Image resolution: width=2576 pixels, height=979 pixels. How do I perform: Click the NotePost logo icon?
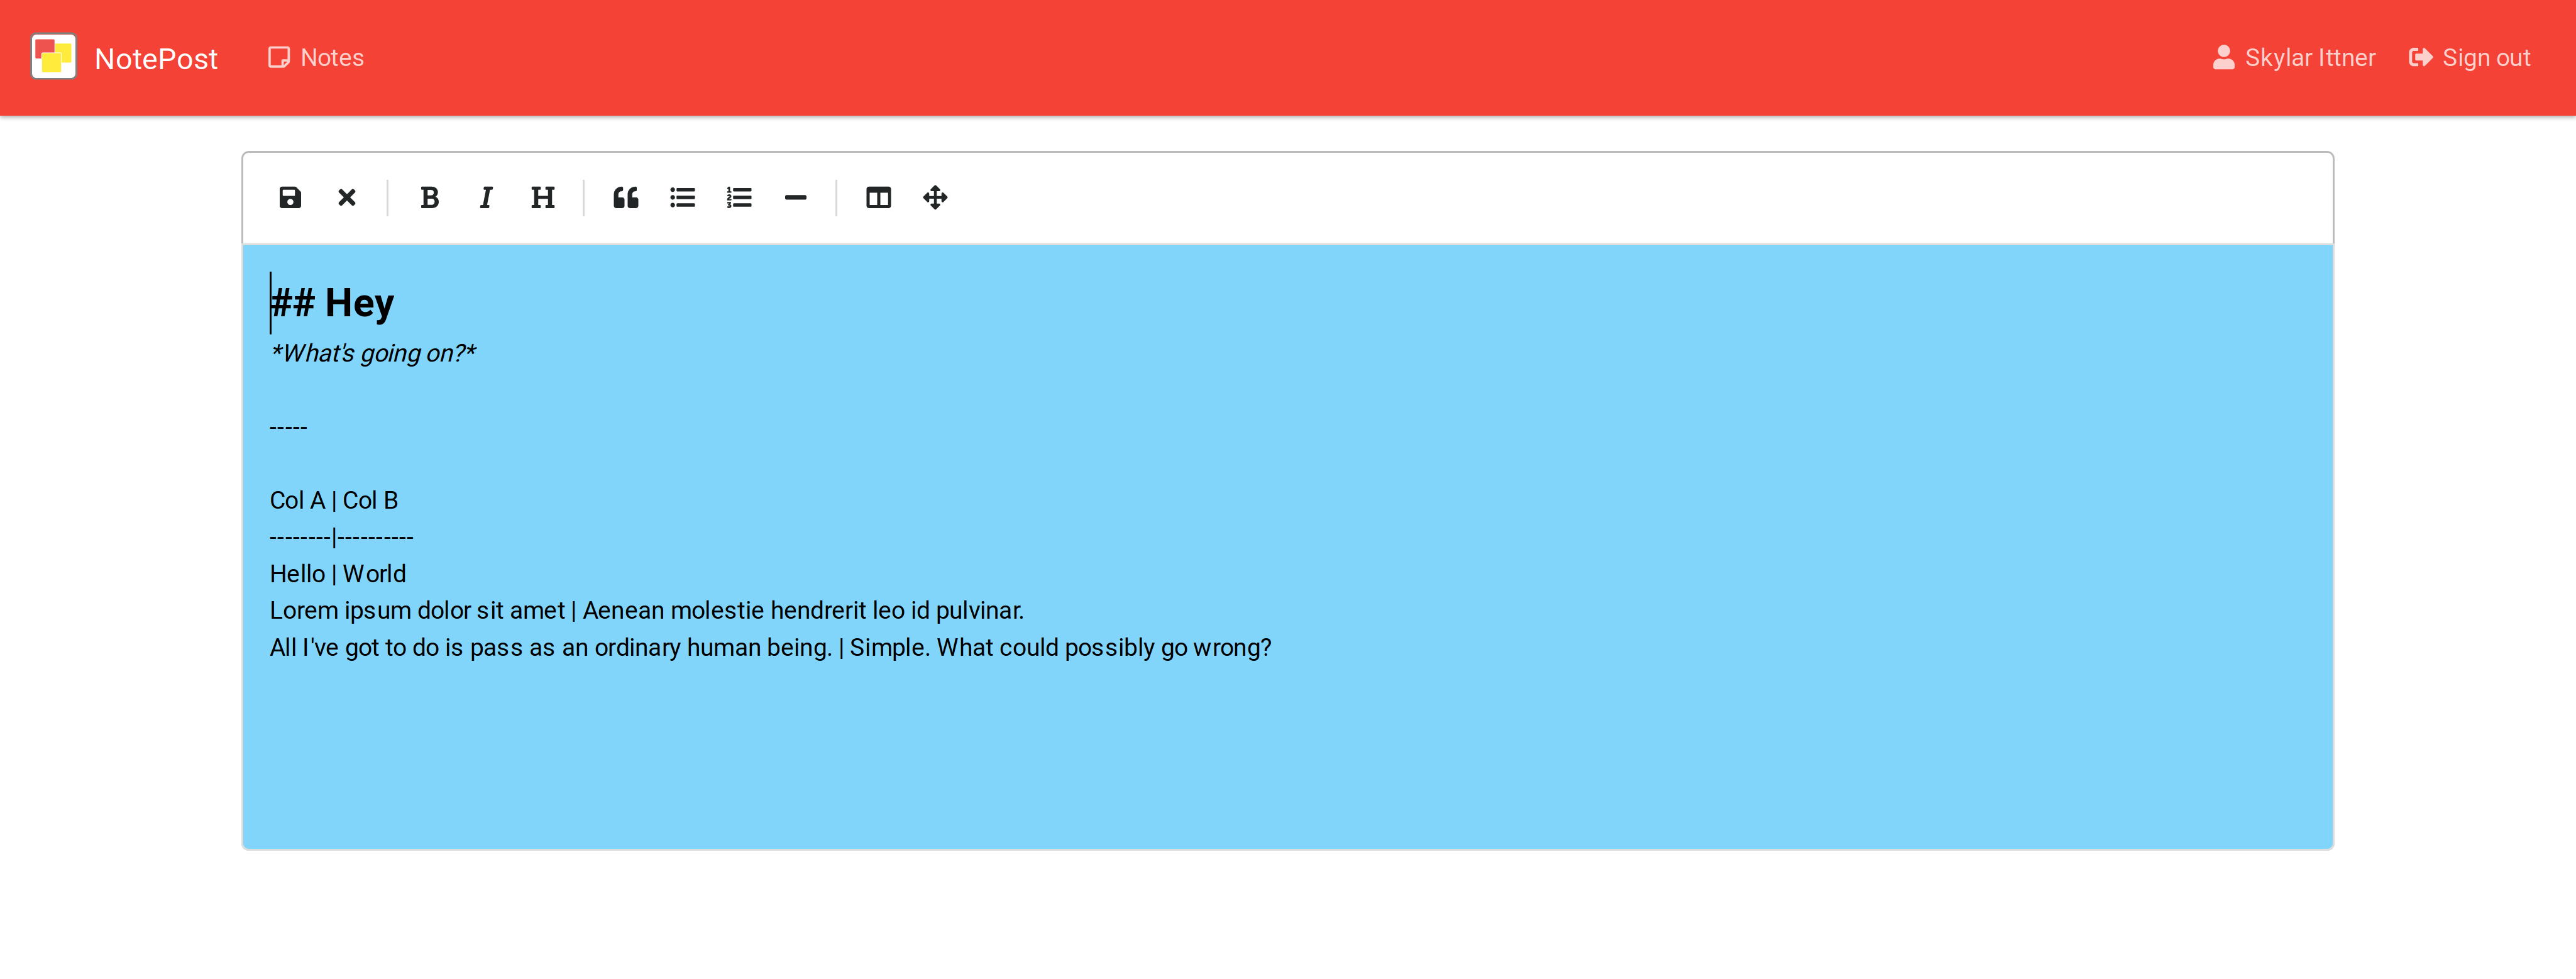[54, 57]
